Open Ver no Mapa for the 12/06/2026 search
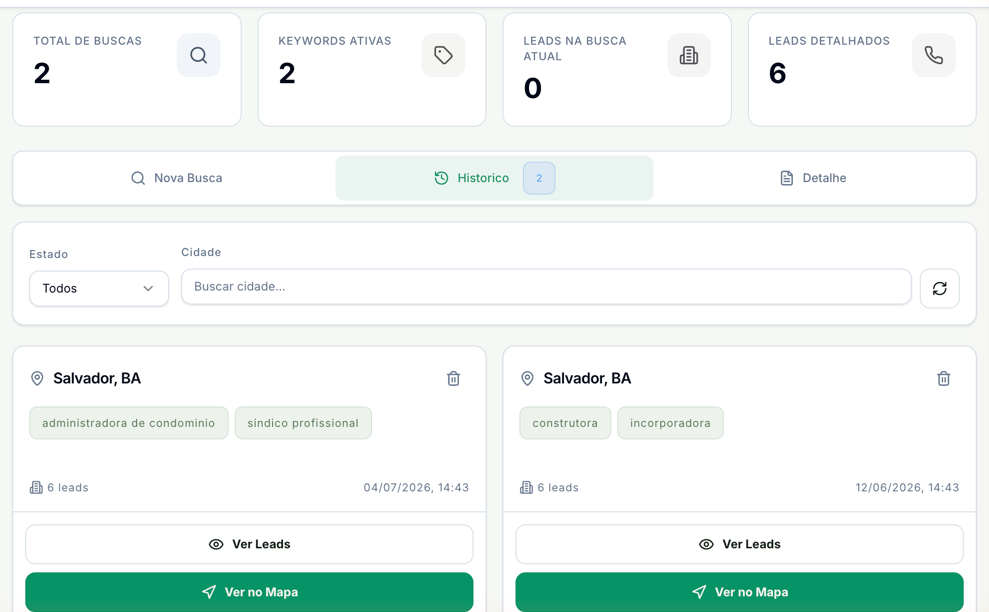 pos(739,592)
